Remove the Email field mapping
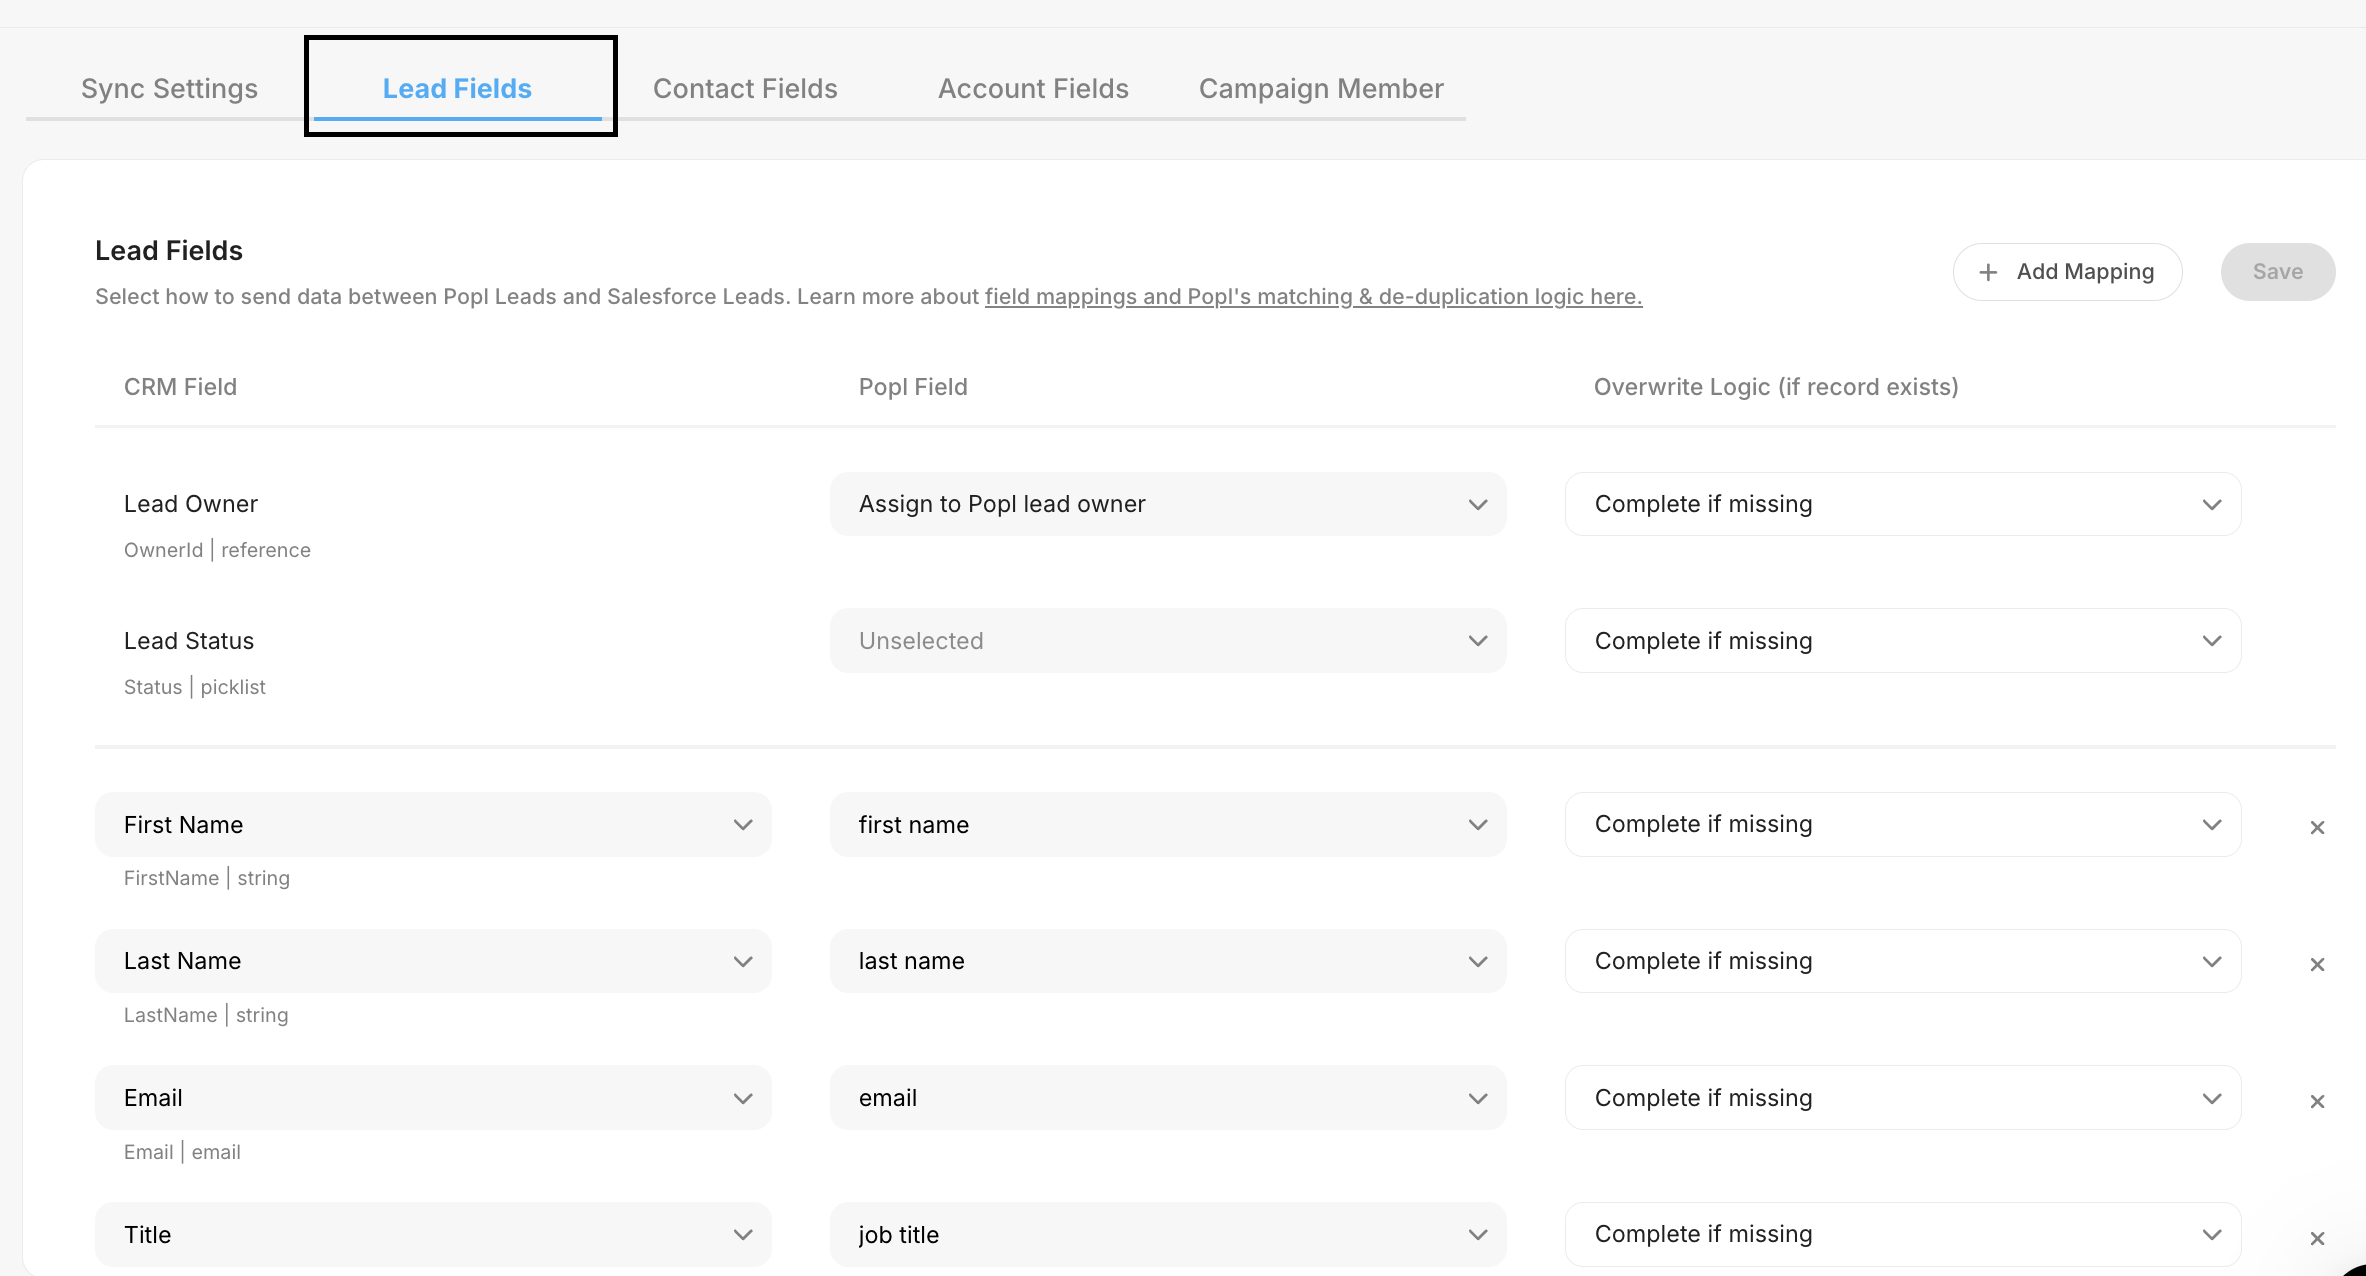The image size is (2366, 1276). click(2317, 1101)
